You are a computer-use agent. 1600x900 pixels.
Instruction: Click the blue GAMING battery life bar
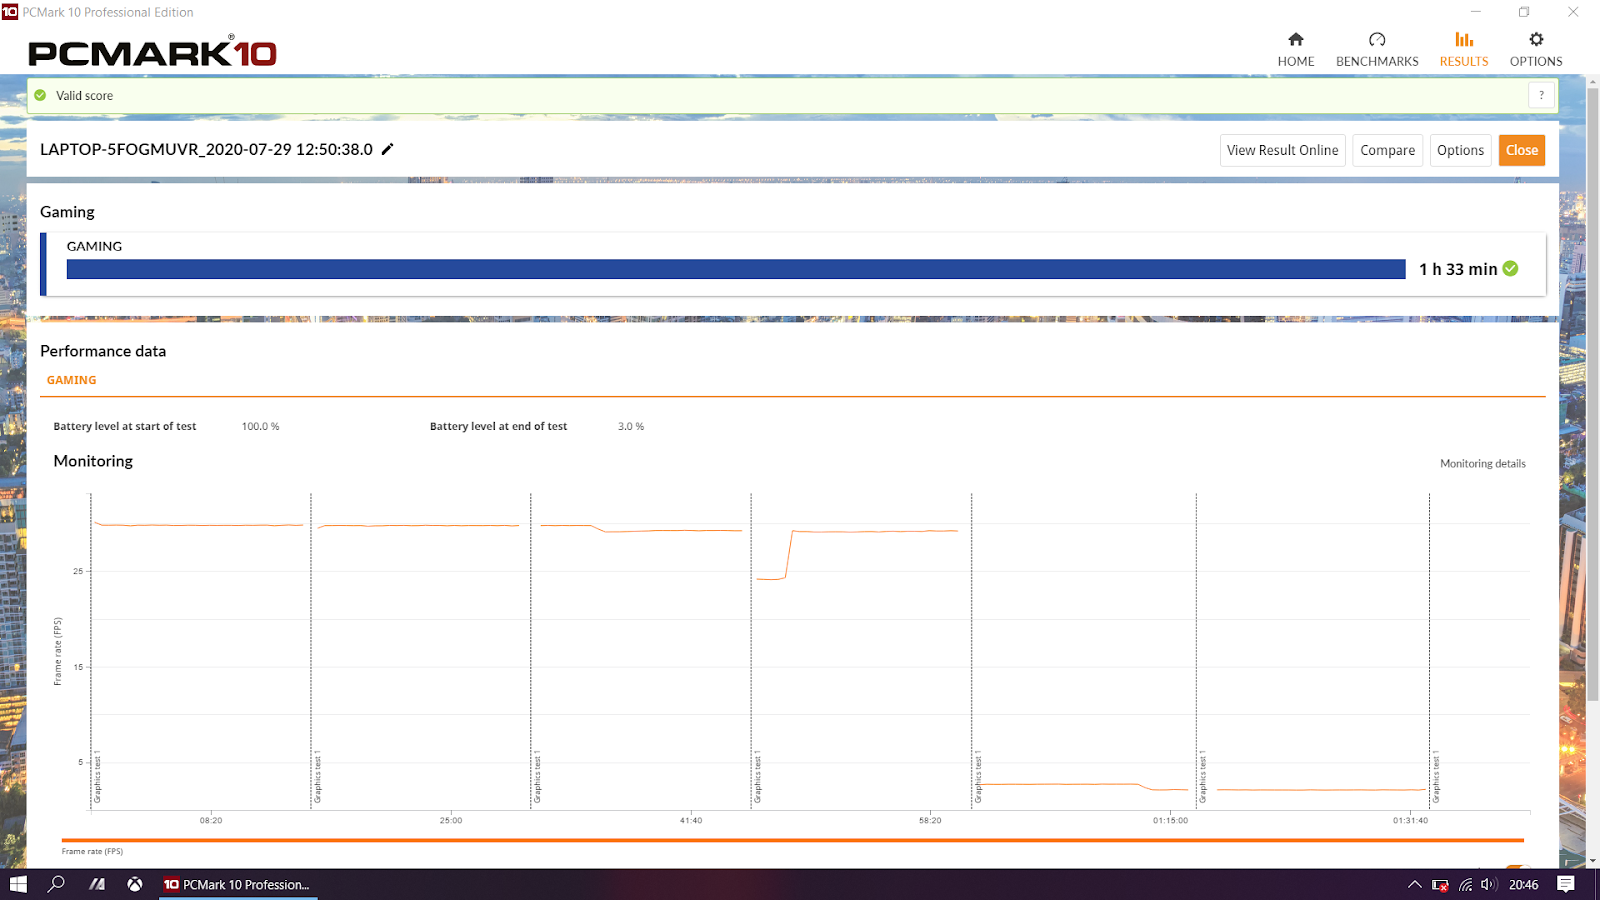[736, 269]
